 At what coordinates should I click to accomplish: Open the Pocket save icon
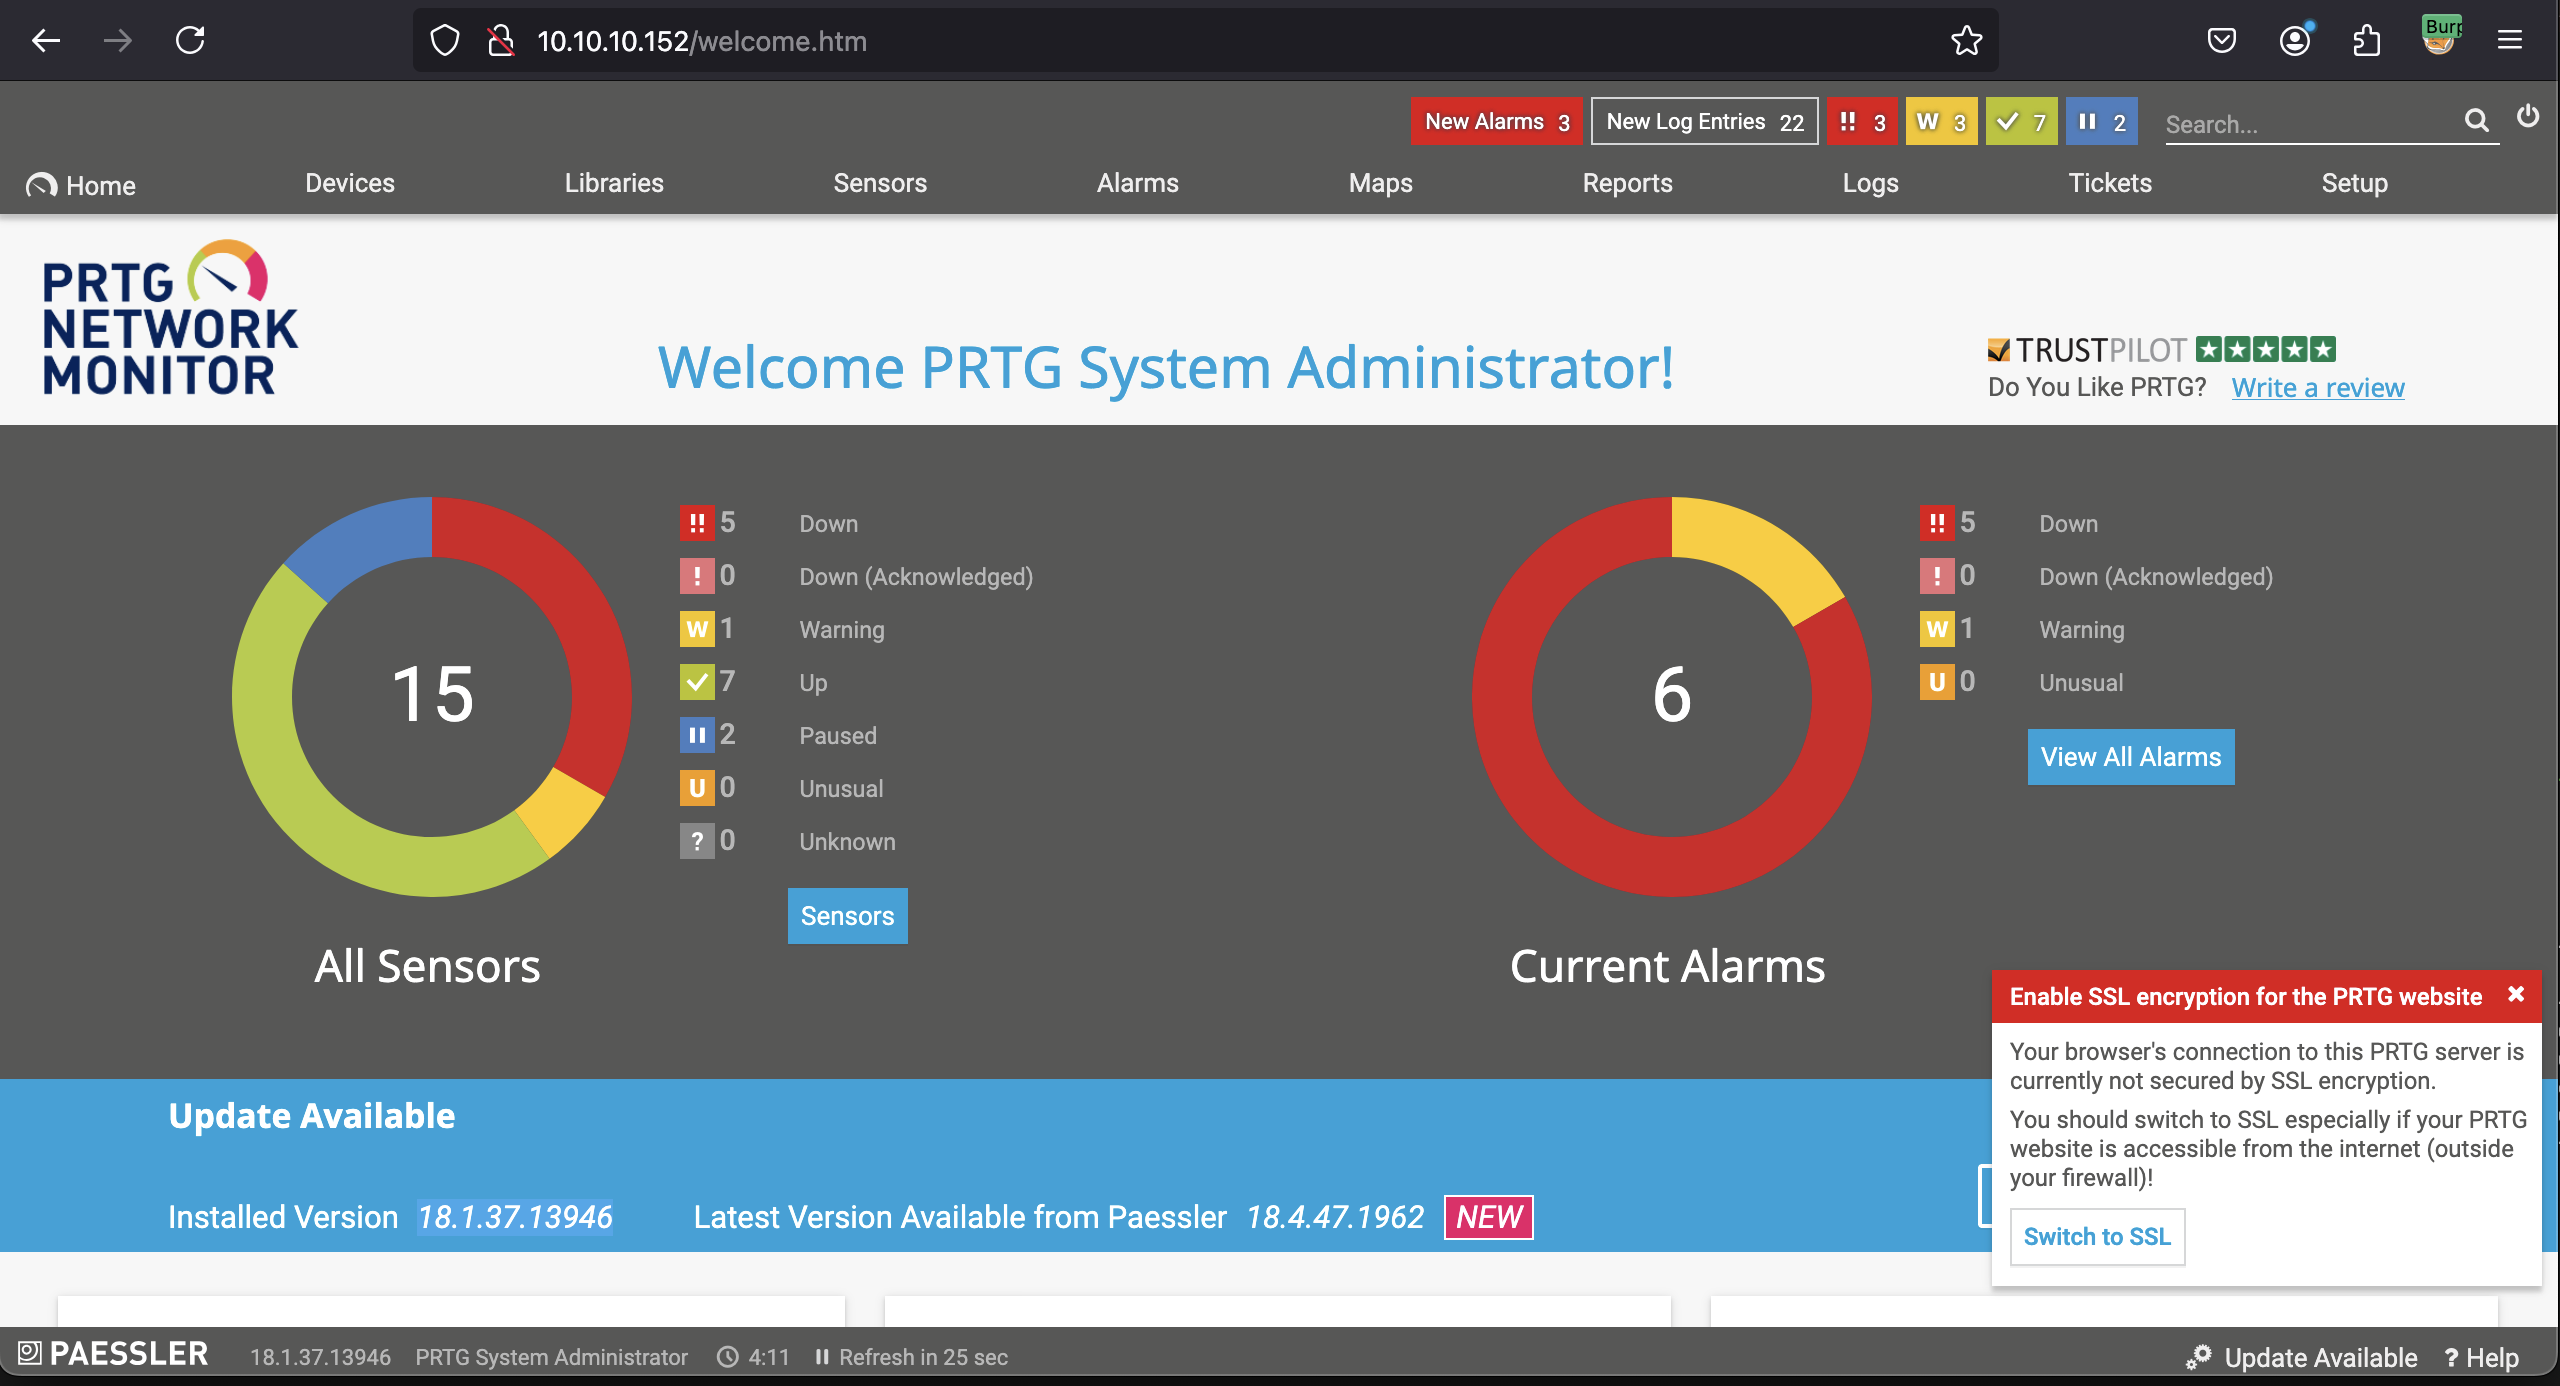click(2221, 40)
